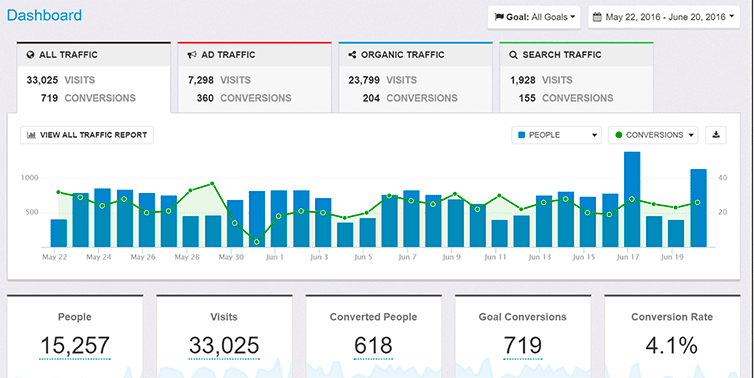The height and width of the screenshot is (378, 754).
Task: Switch to the ORGANIC TRAFFIC tab
Action: pyautogui.click(x=415, y=77)
